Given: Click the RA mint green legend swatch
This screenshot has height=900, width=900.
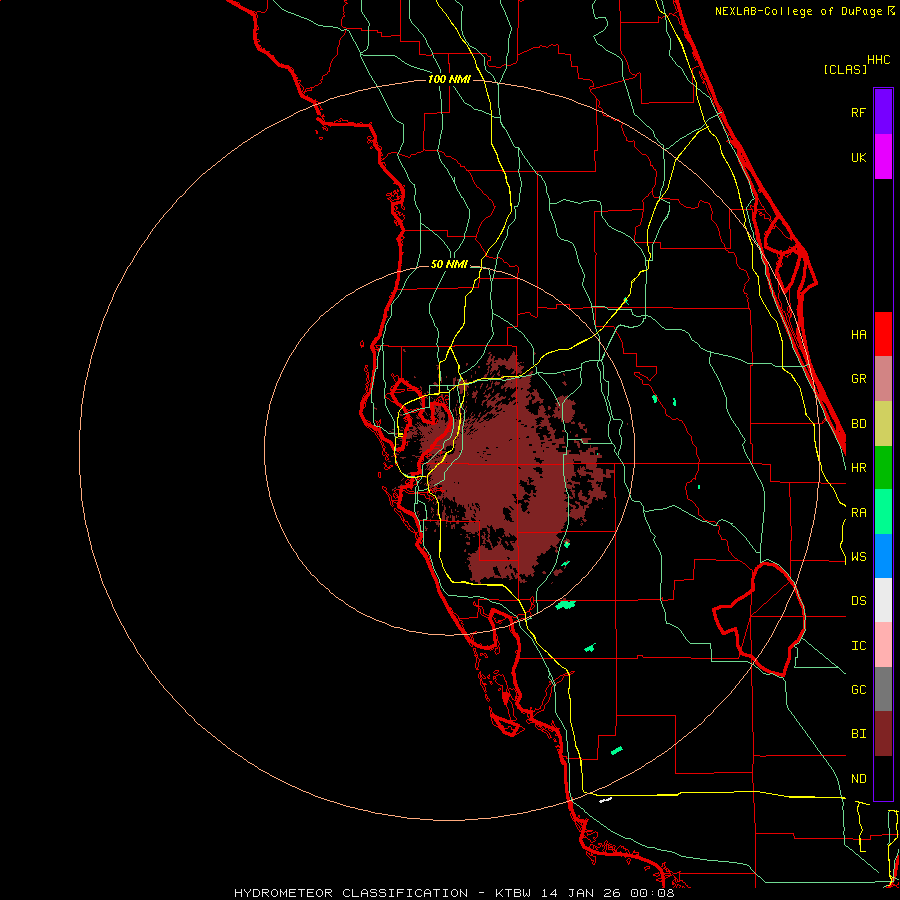Looking at the screenshot, I should point(883,512).
